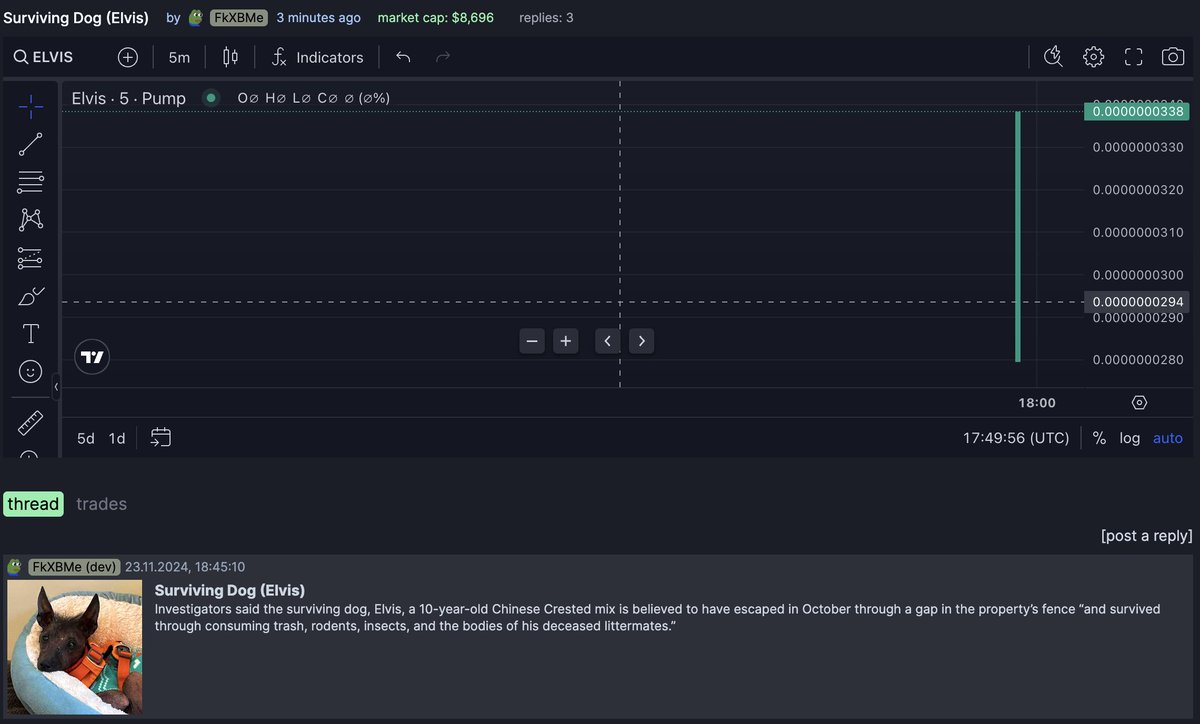Toggle auto scale mode
Viewport: 1200px width, 724px height.
1168,438
